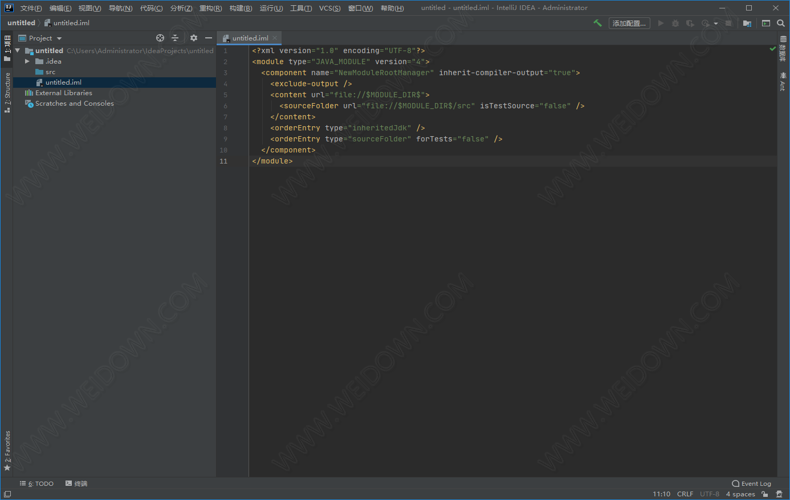Toggle the Database tool window on right edge
Screen dimensions: 790x500
tap(783, 49)
